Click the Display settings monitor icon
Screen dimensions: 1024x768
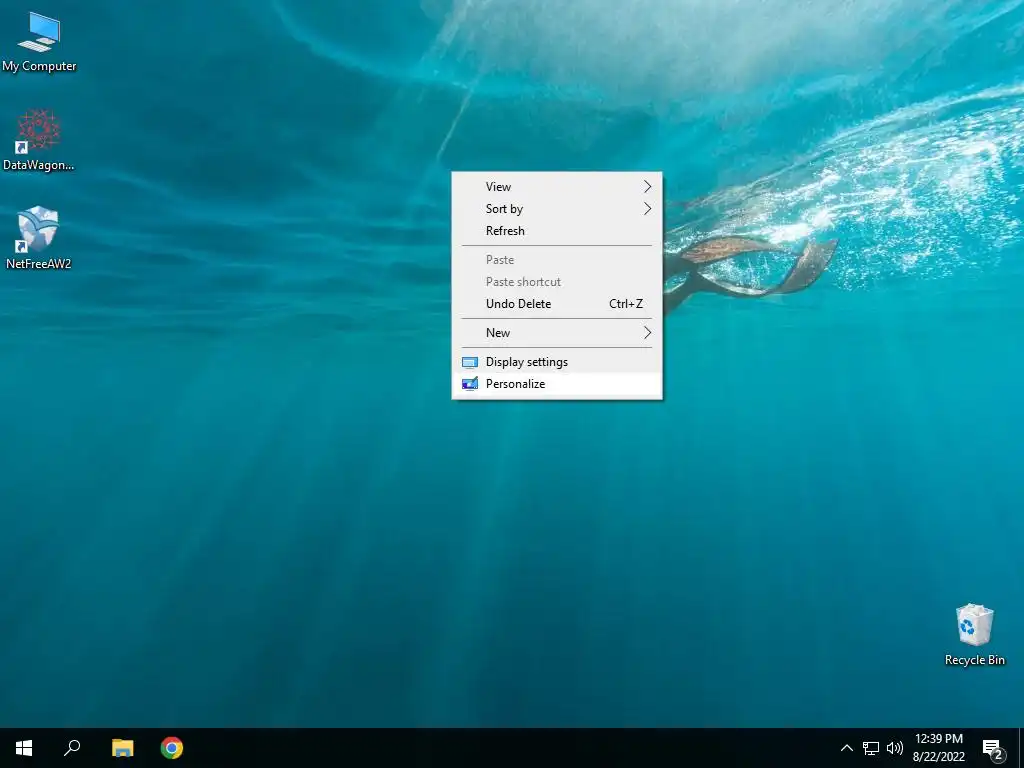click(470, 362)
